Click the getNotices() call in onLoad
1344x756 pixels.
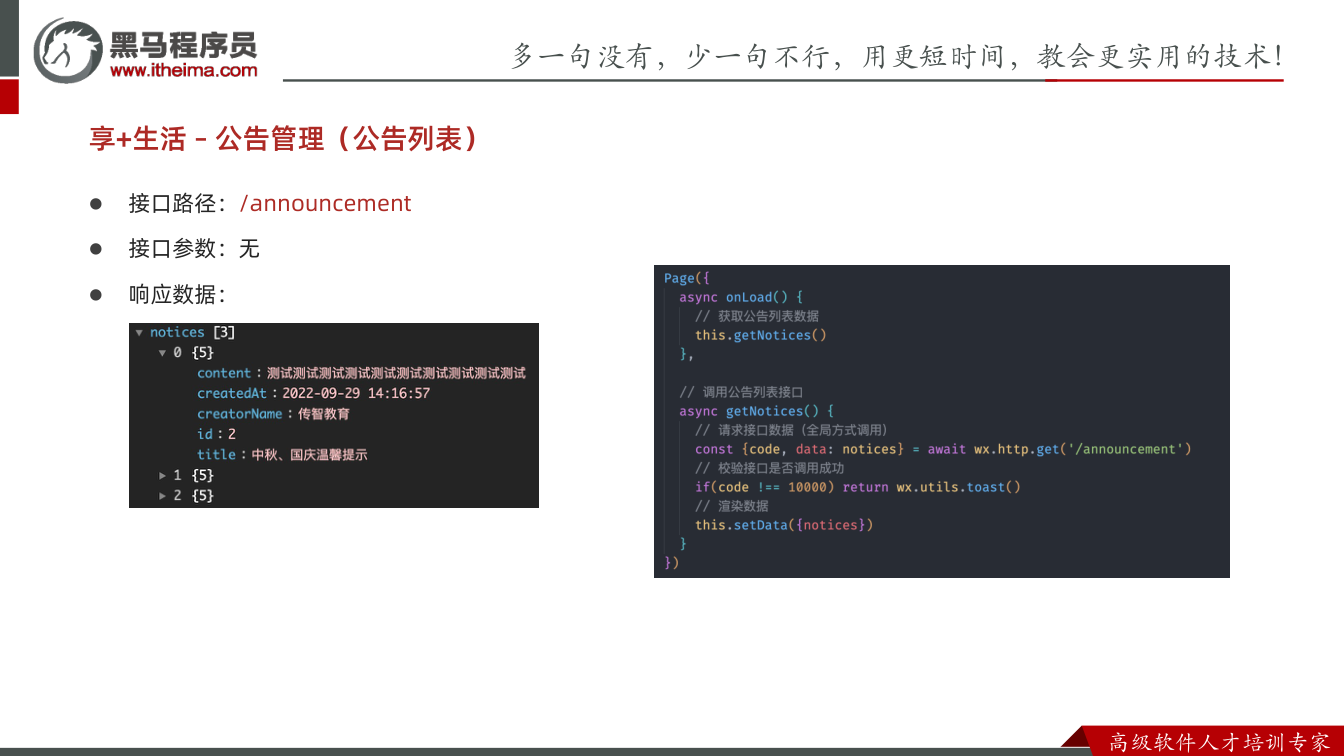761,335
